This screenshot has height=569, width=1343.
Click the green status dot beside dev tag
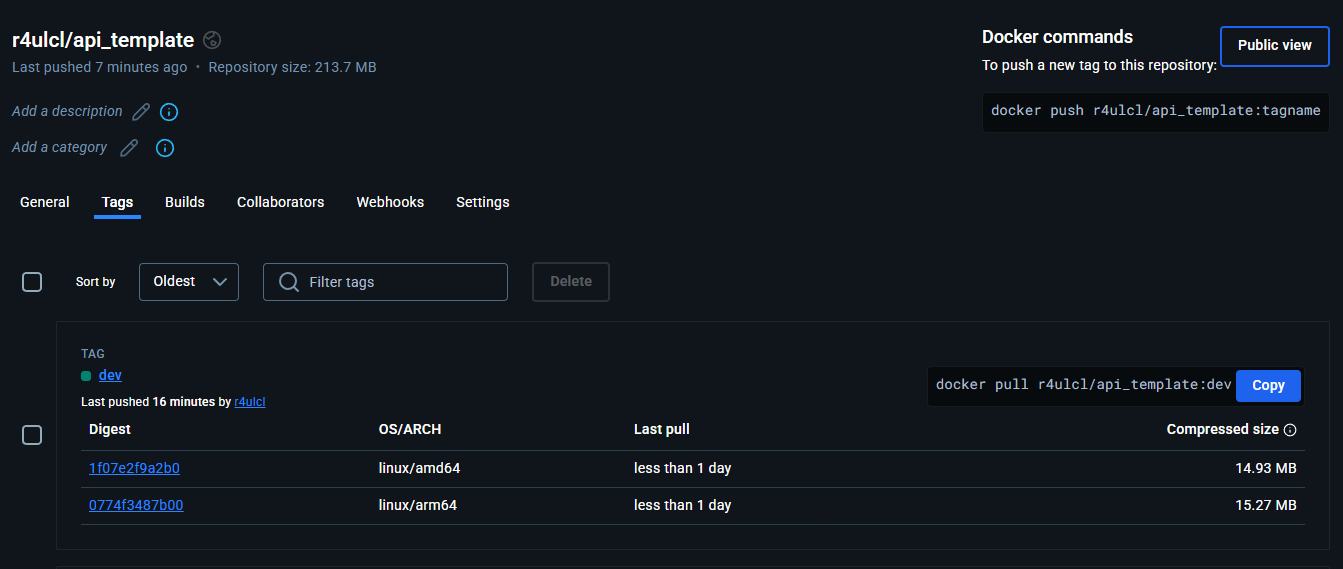pyautogui.click(x=86, y=376)
